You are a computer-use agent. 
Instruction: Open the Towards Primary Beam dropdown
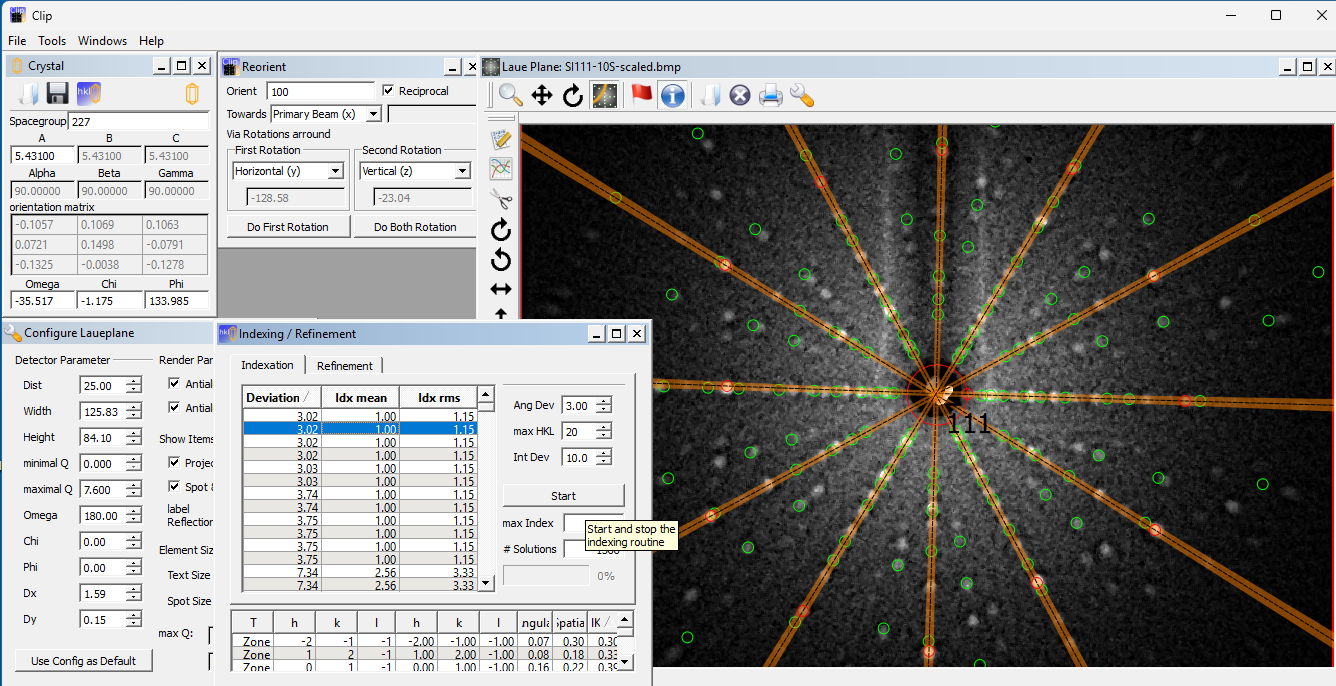373,114
